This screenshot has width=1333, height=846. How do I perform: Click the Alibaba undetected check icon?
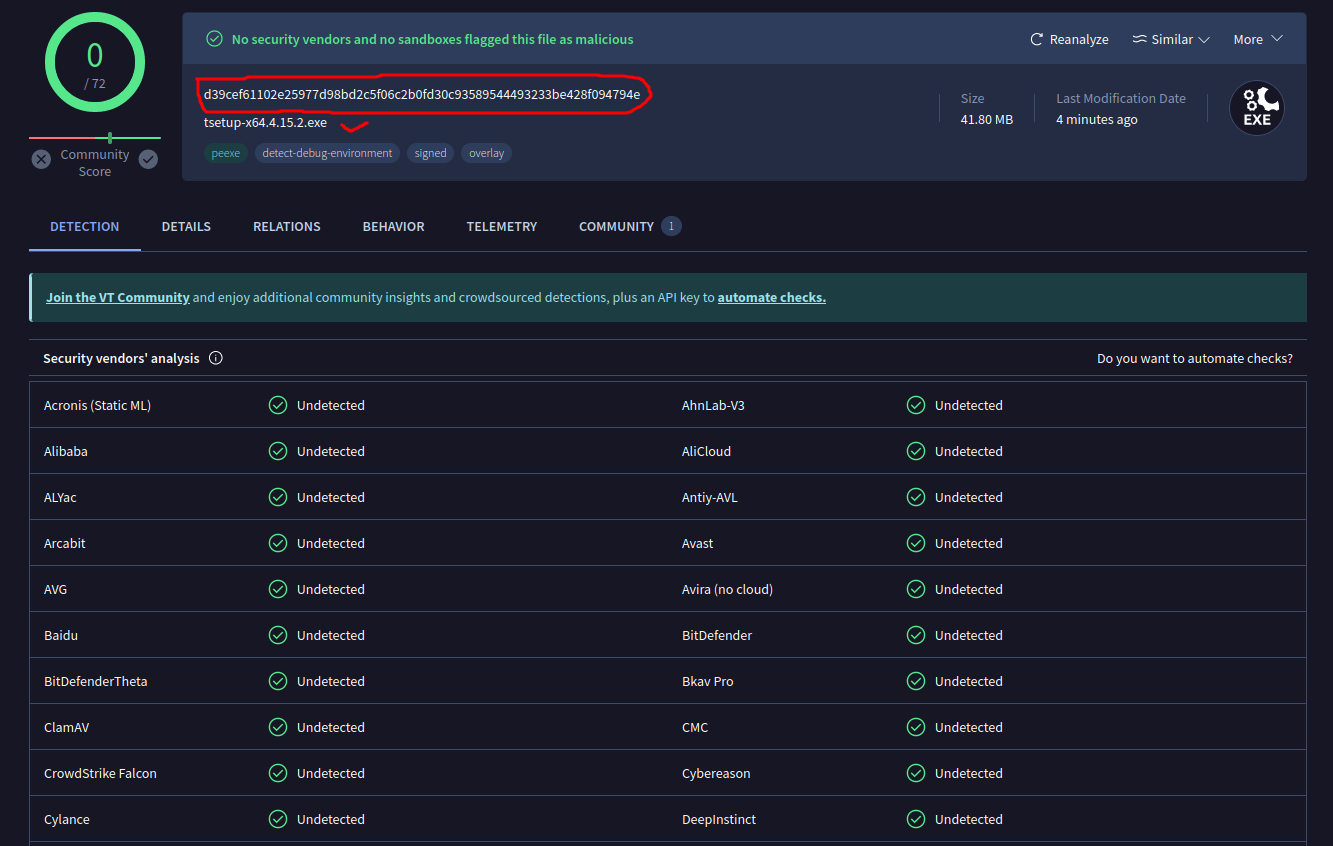click(278, 451)
